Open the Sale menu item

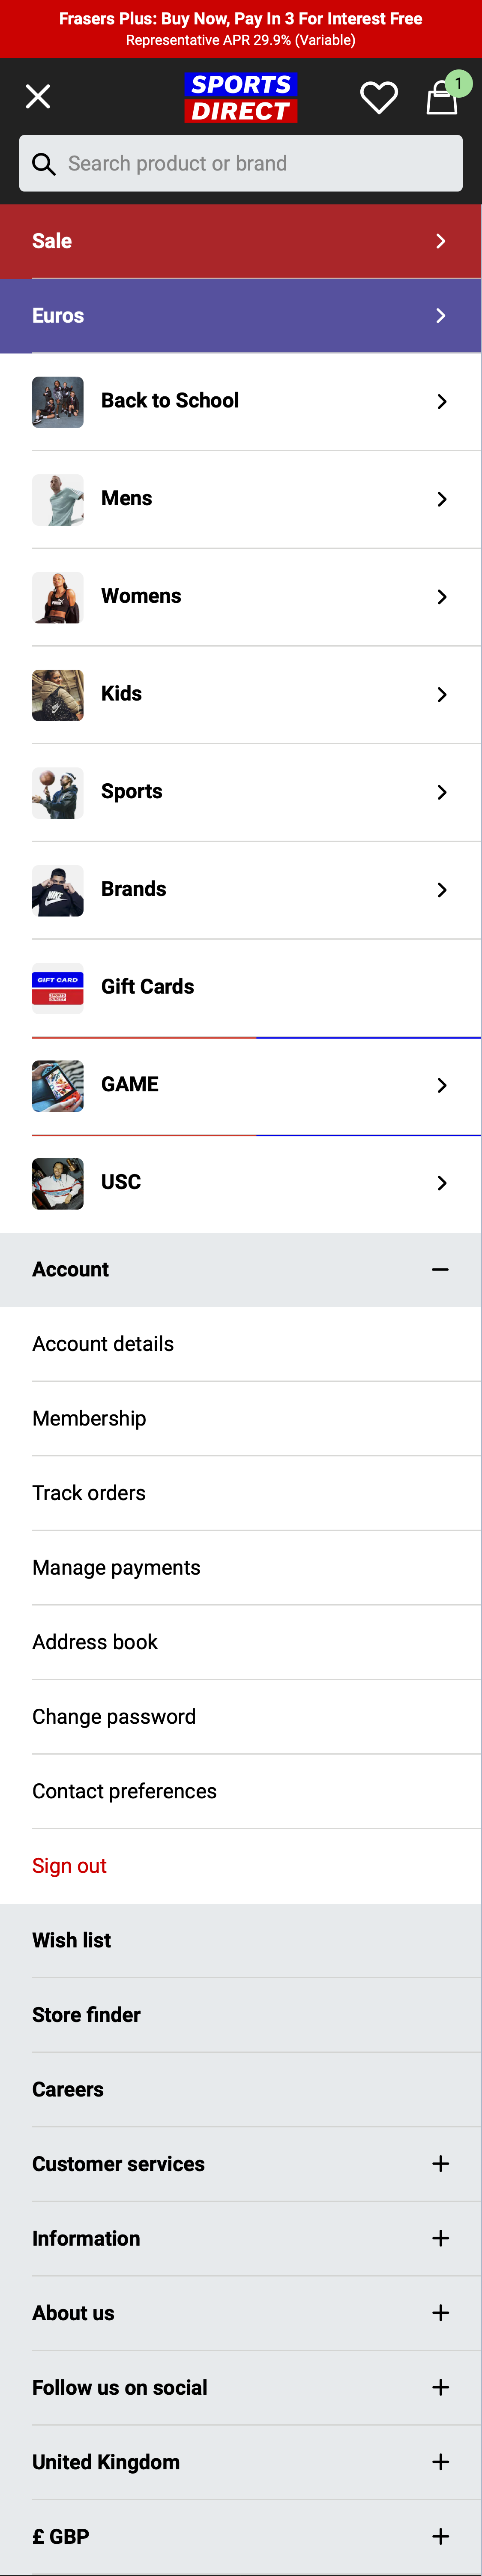(x=240, y=240)
